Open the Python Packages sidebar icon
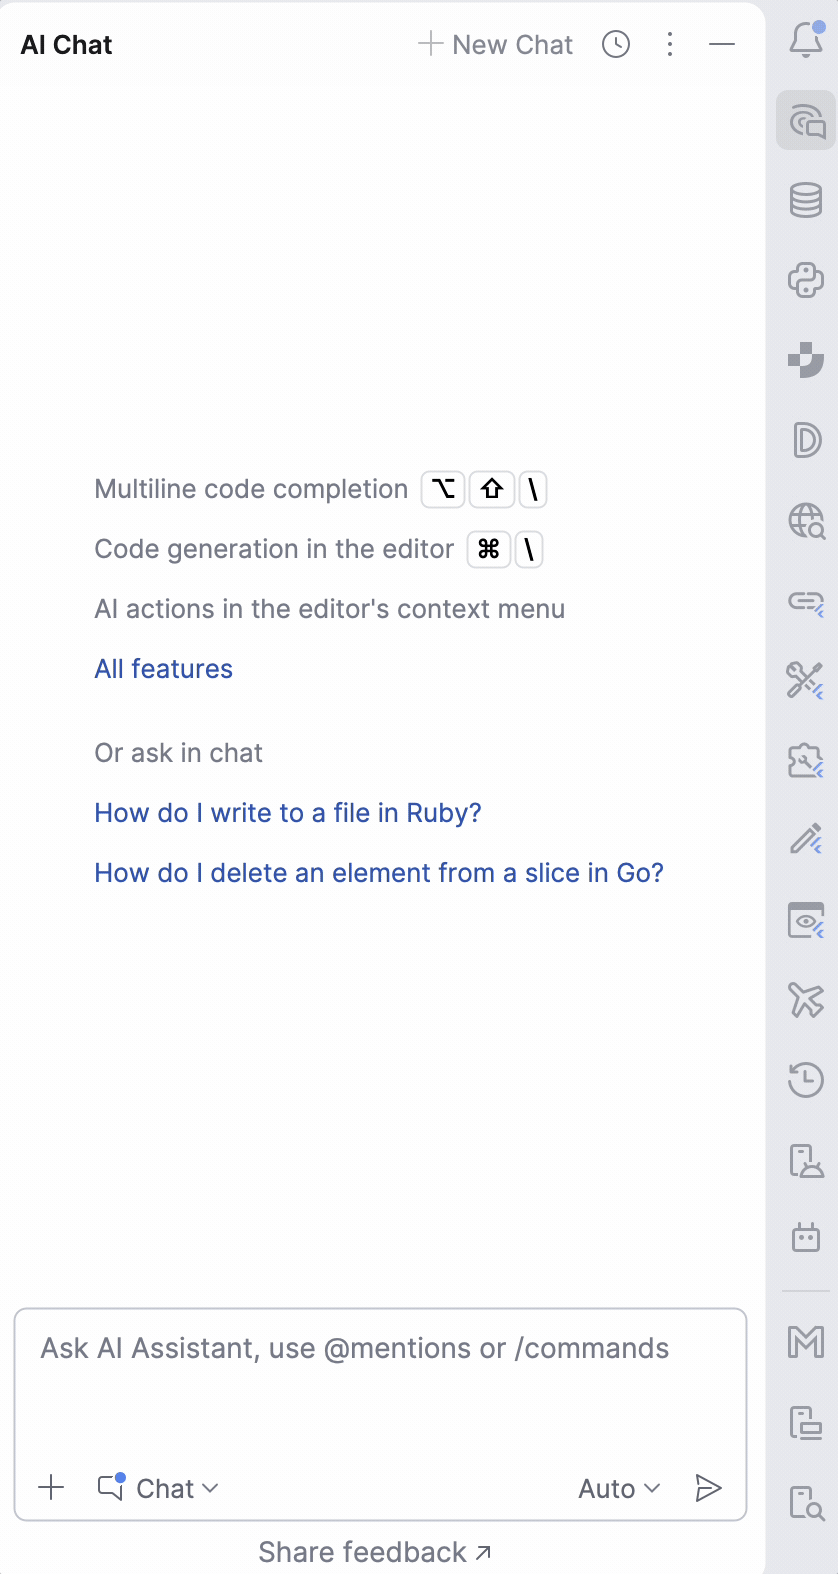 point(806,280)
